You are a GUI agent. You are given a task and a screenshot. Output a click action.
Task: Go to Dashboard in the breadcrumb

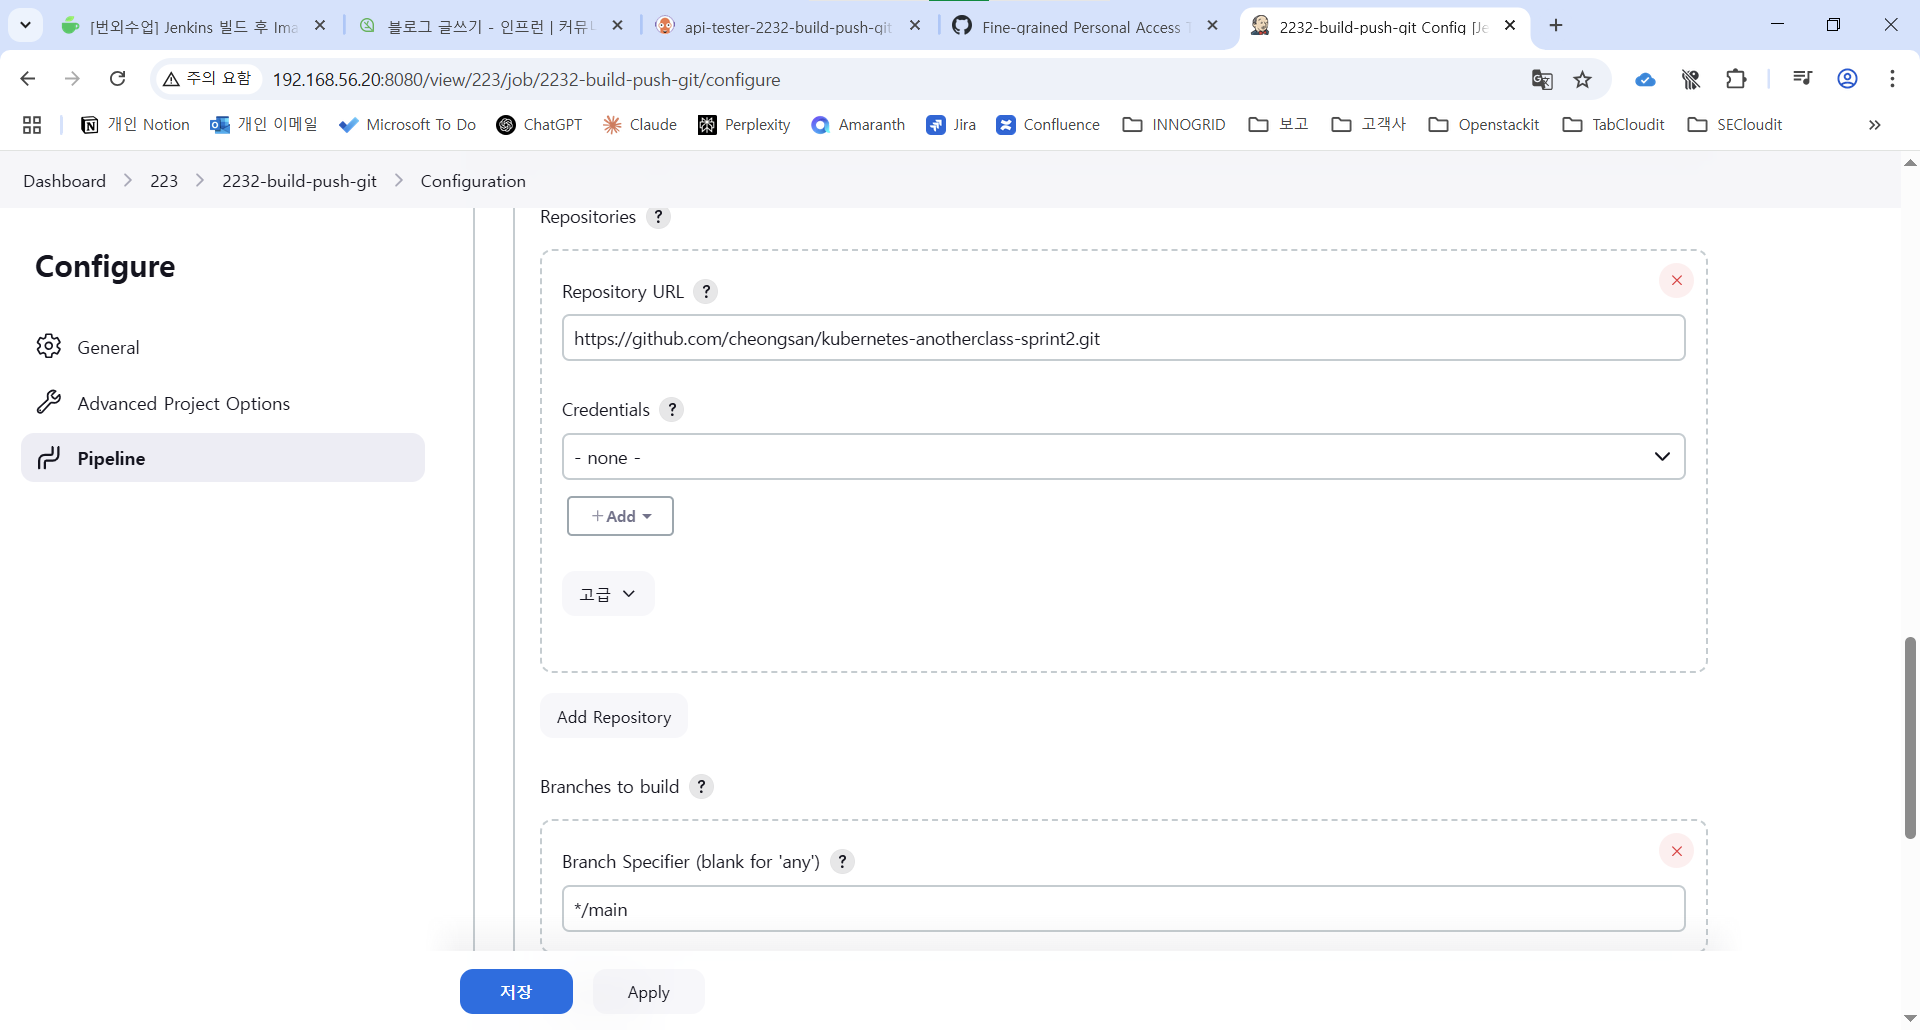pos(65,181)
